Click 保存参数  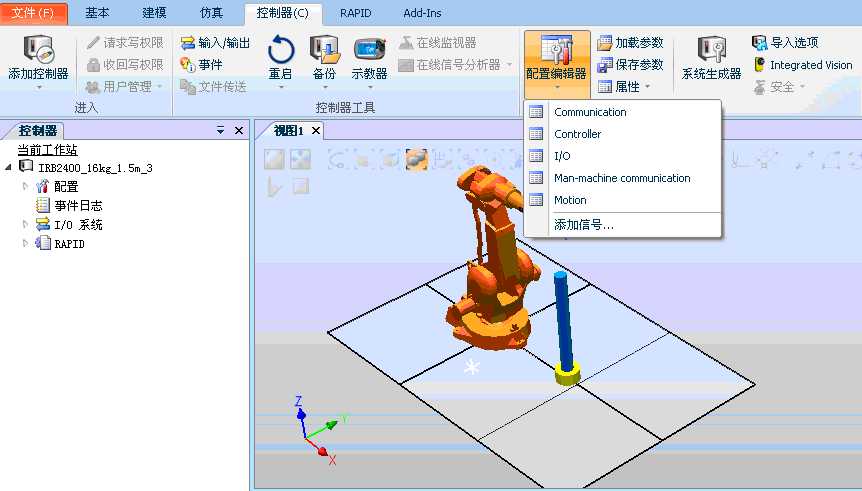coord(631,64)
